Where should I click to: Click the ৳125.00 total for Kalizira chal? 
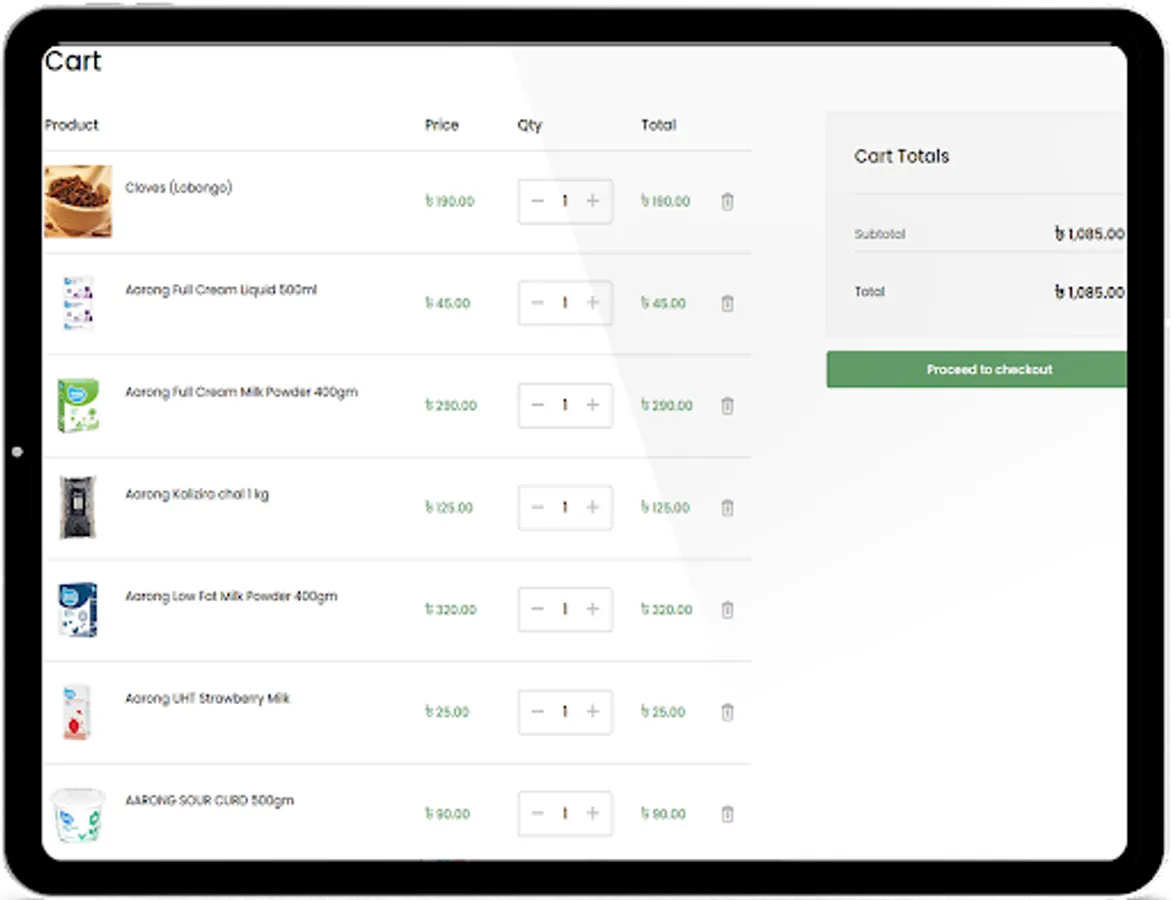click(665, 507)
